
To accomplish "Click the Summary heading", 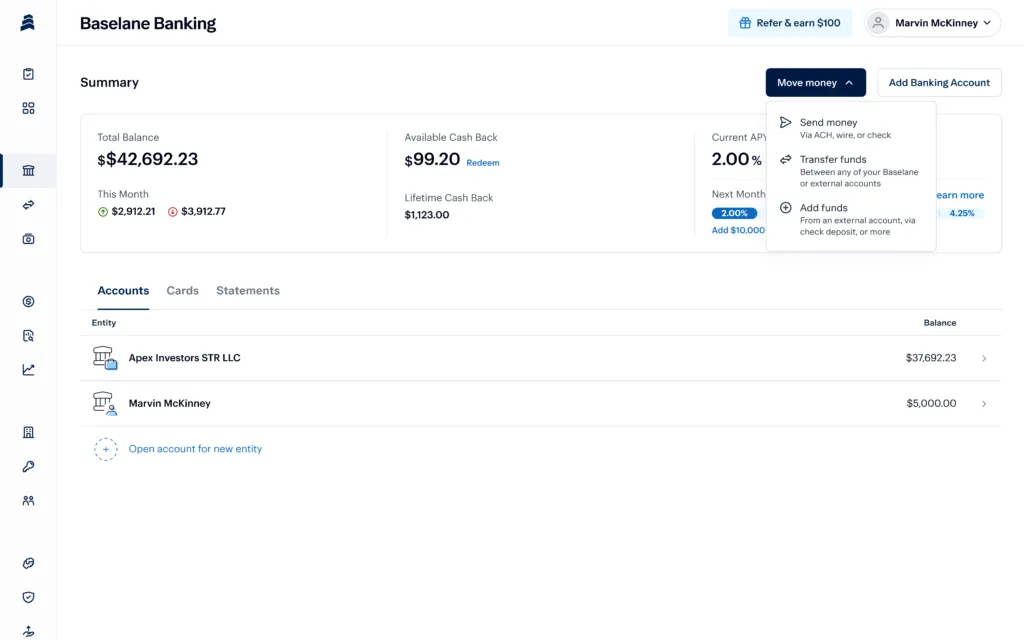I will pos(110,82).
